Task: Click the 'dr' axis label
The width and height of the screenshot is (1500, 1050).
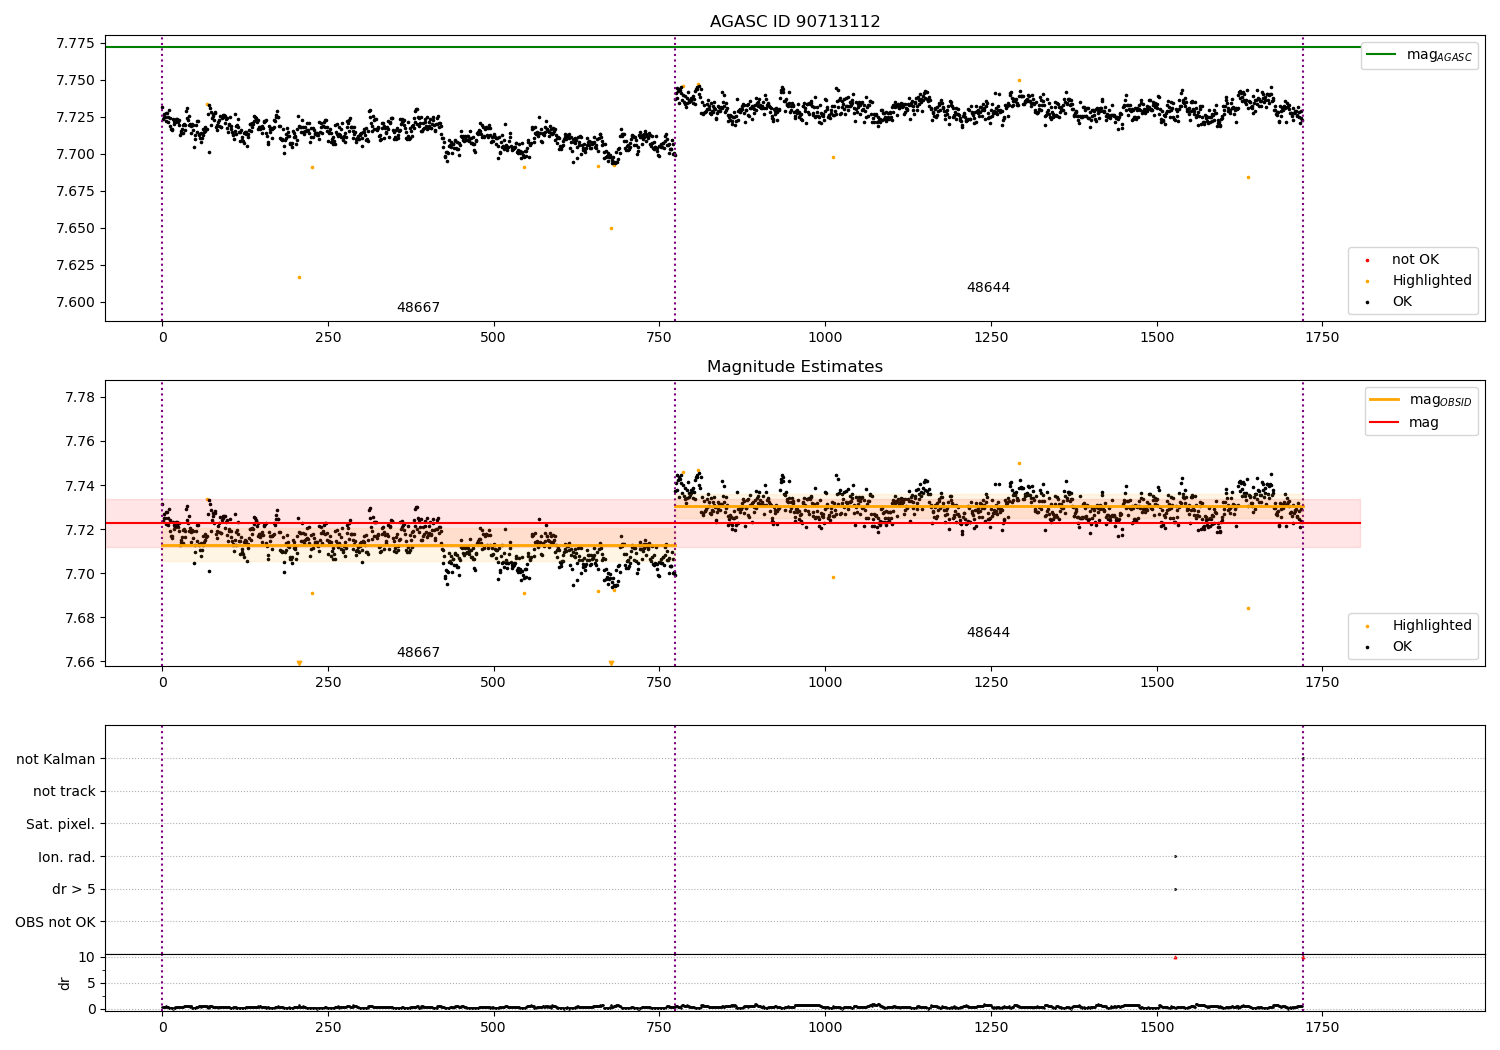Action: tap(65, 983)
